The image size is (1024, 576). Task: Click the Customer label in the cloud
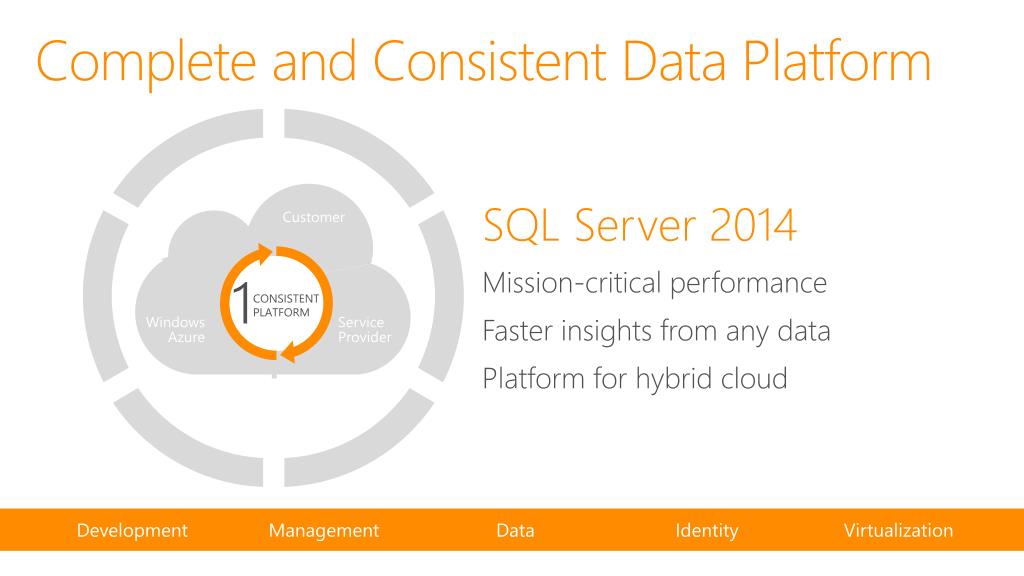click(313, 217)
